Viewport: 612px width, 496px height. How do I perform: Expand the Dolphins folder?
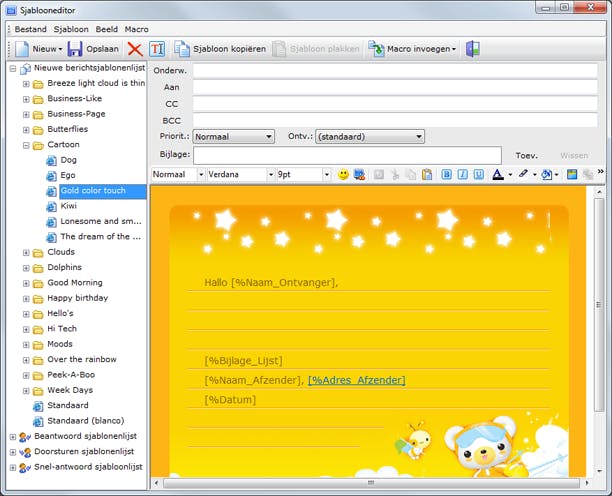tap(26, 267)
